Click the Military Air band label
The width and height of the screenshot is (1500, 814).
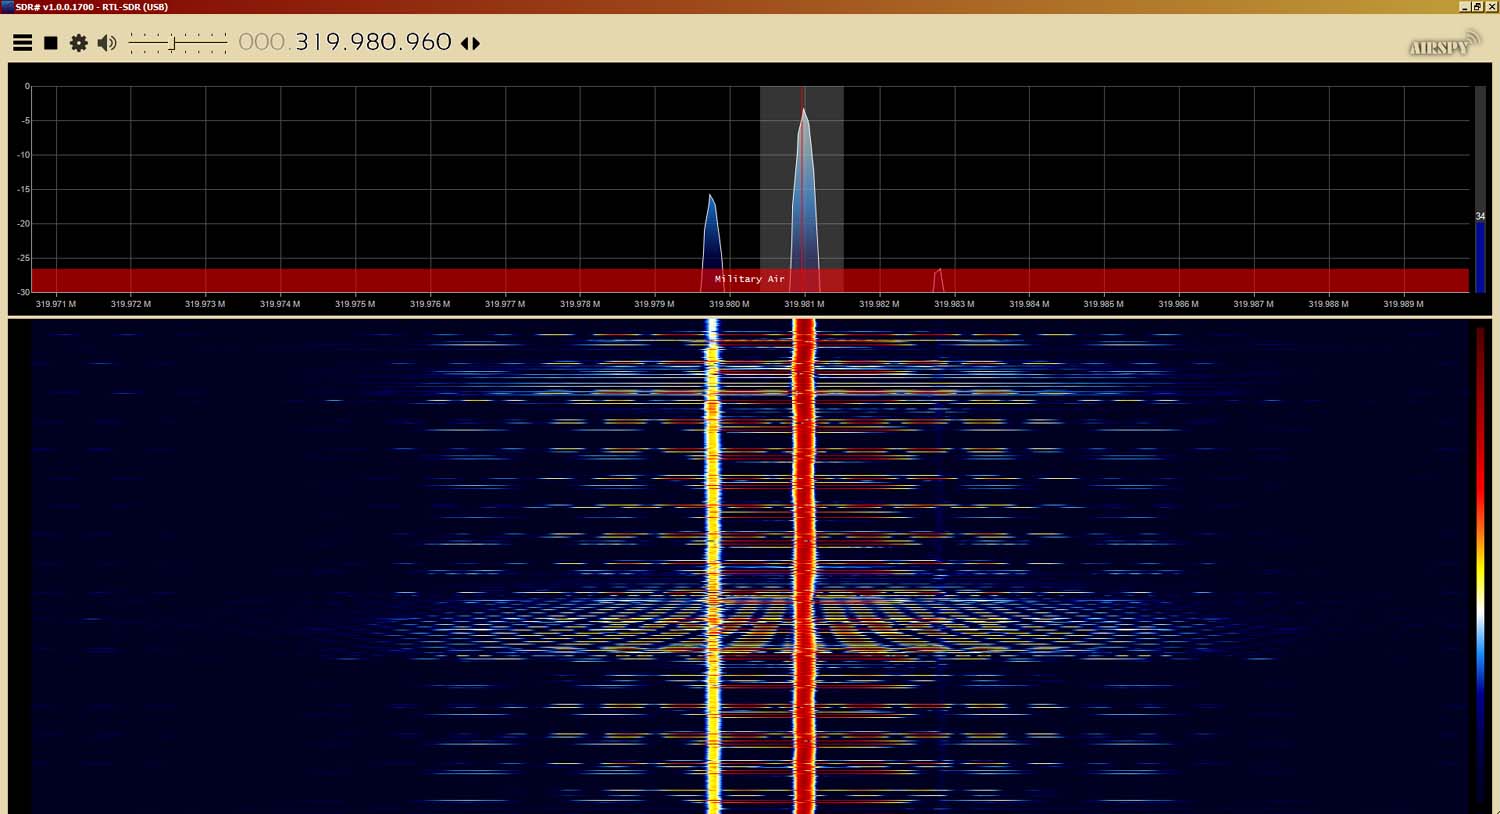749,279
